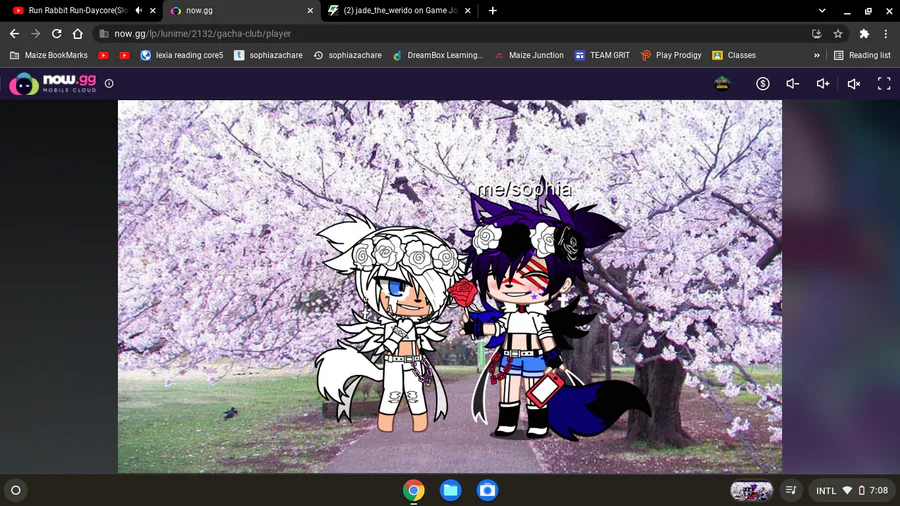Bookmark this page with the star
The width and height of the screenshot is (900, 506).
[x=838, y=34]
